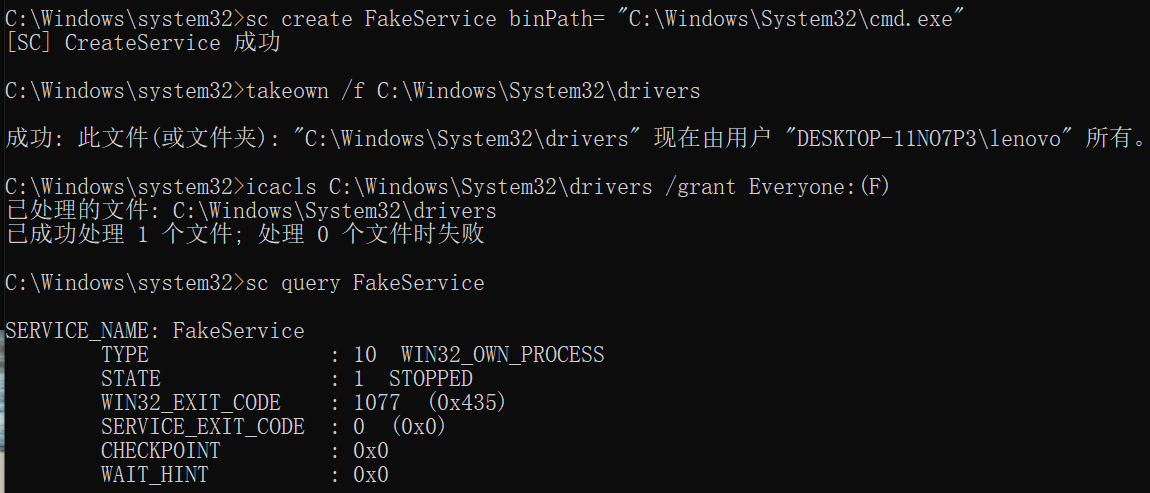Click the '1077 (0x435)' exit code value
The width and height of the screenshot is (1150, 493).
pyautogui.click(x=430, y=403)
